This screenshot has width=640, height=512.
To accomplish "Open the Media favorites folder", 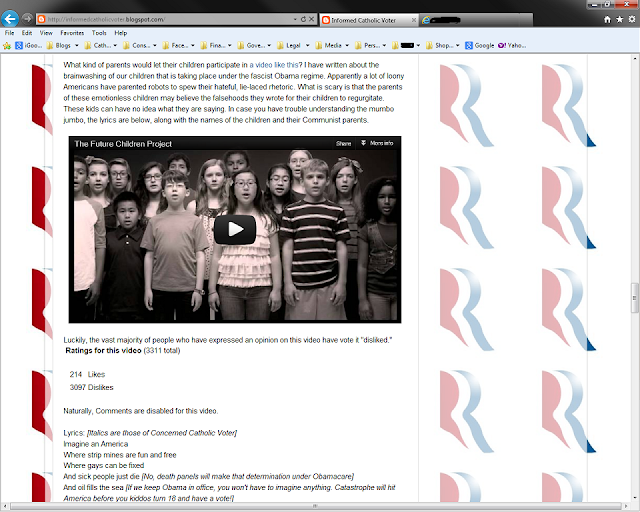I will click(x=329, y=46).
